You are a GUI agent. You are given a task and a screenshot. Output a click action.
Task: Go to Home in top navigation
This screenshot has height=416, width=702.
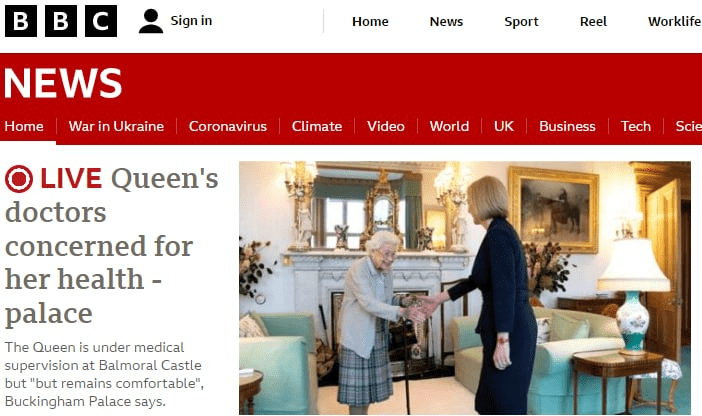(x=370, y=21)
